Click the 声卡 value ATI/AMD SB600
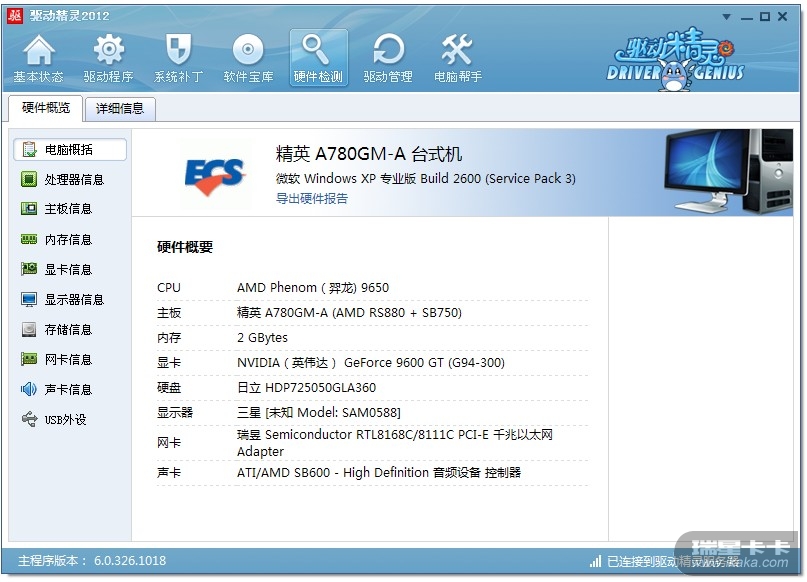This screenshot has width=807, height=582. point(379,473)
